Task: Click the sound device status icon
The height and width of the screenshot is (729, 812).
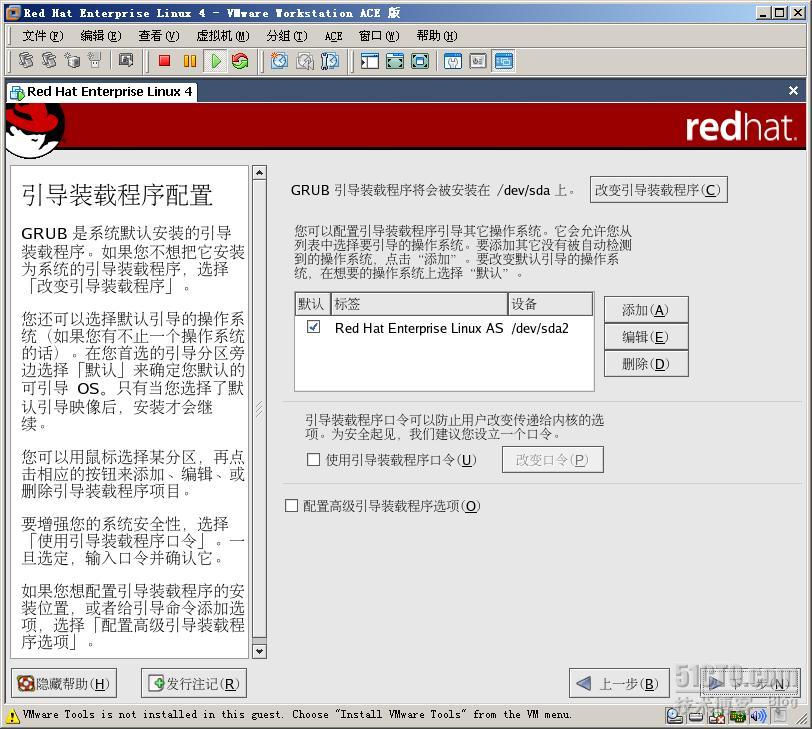Action: (758, 716)
